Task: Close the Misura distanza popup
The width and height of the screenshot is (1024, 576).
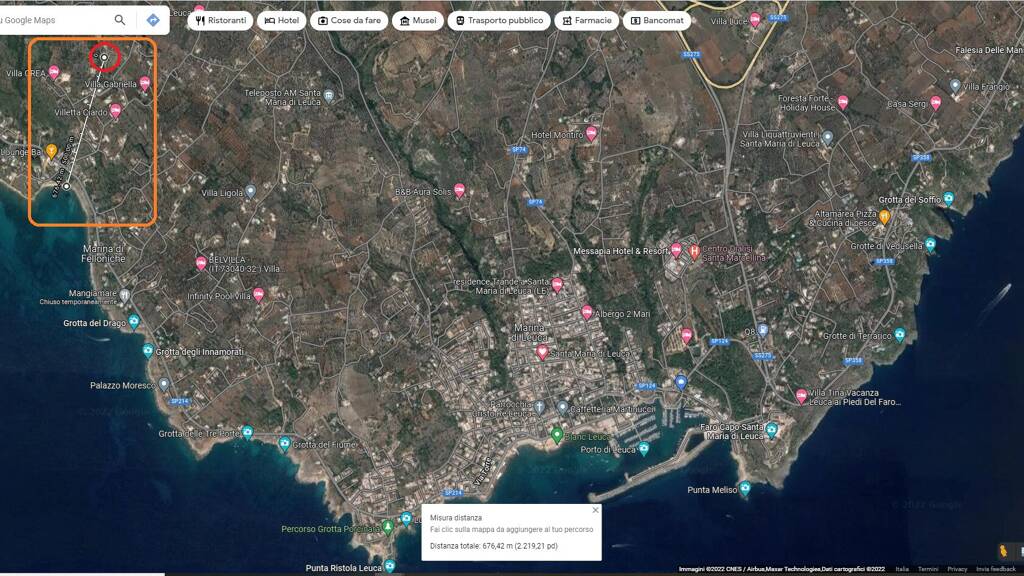Action: (x=595, y=510)
